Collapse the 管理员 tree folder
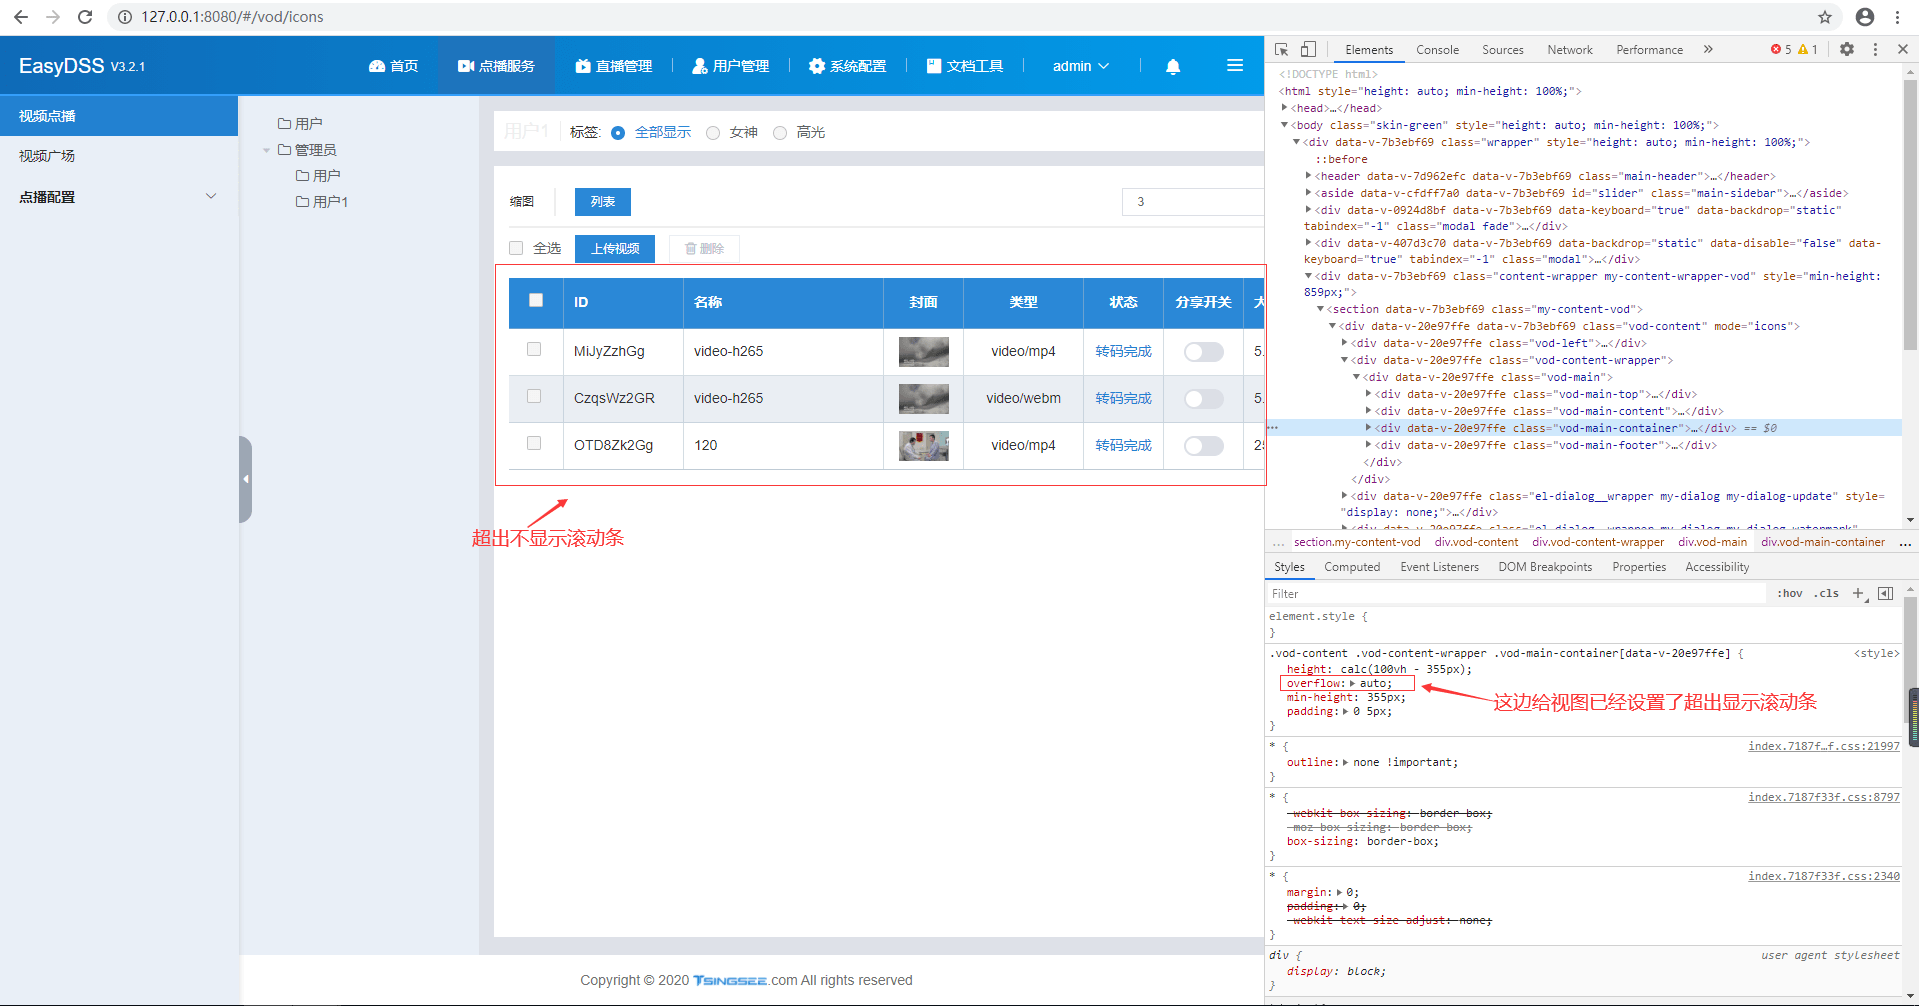The image size is (1919, 1006). point(267,150)
